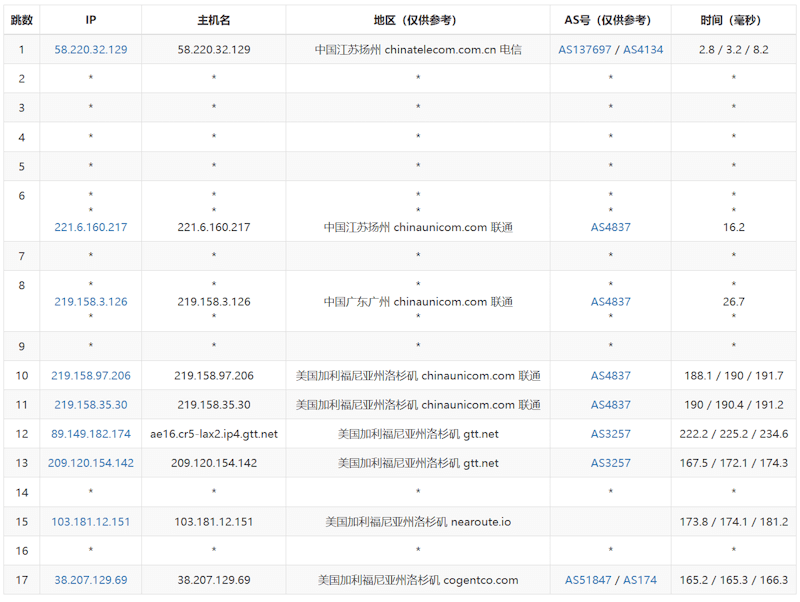
Task: Click the 主机名 column header
Action: [x=214, y=20]
